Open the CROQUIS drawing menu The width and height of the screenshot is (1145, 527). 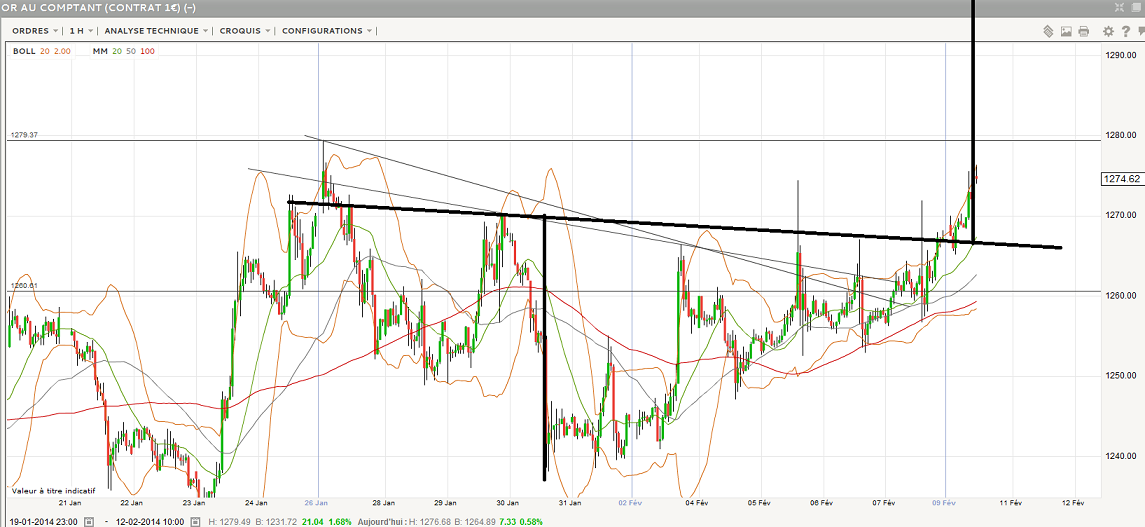(x=244, y=31)
